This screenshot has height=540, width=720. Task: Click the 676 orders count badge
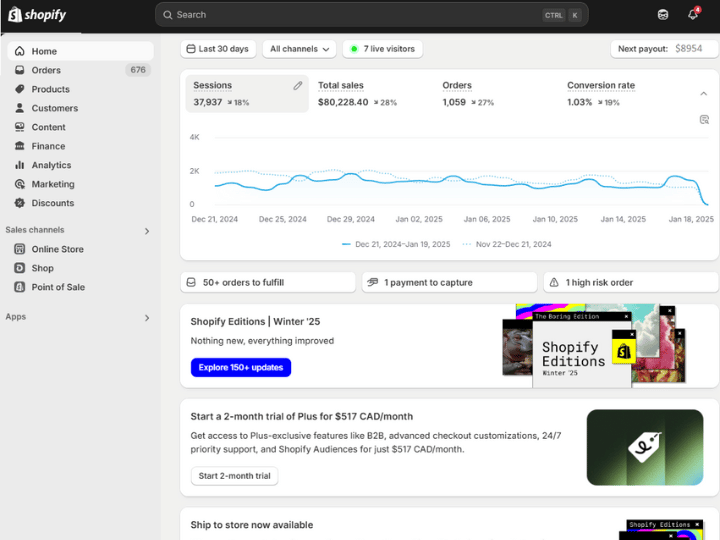[x=138, y=70]
